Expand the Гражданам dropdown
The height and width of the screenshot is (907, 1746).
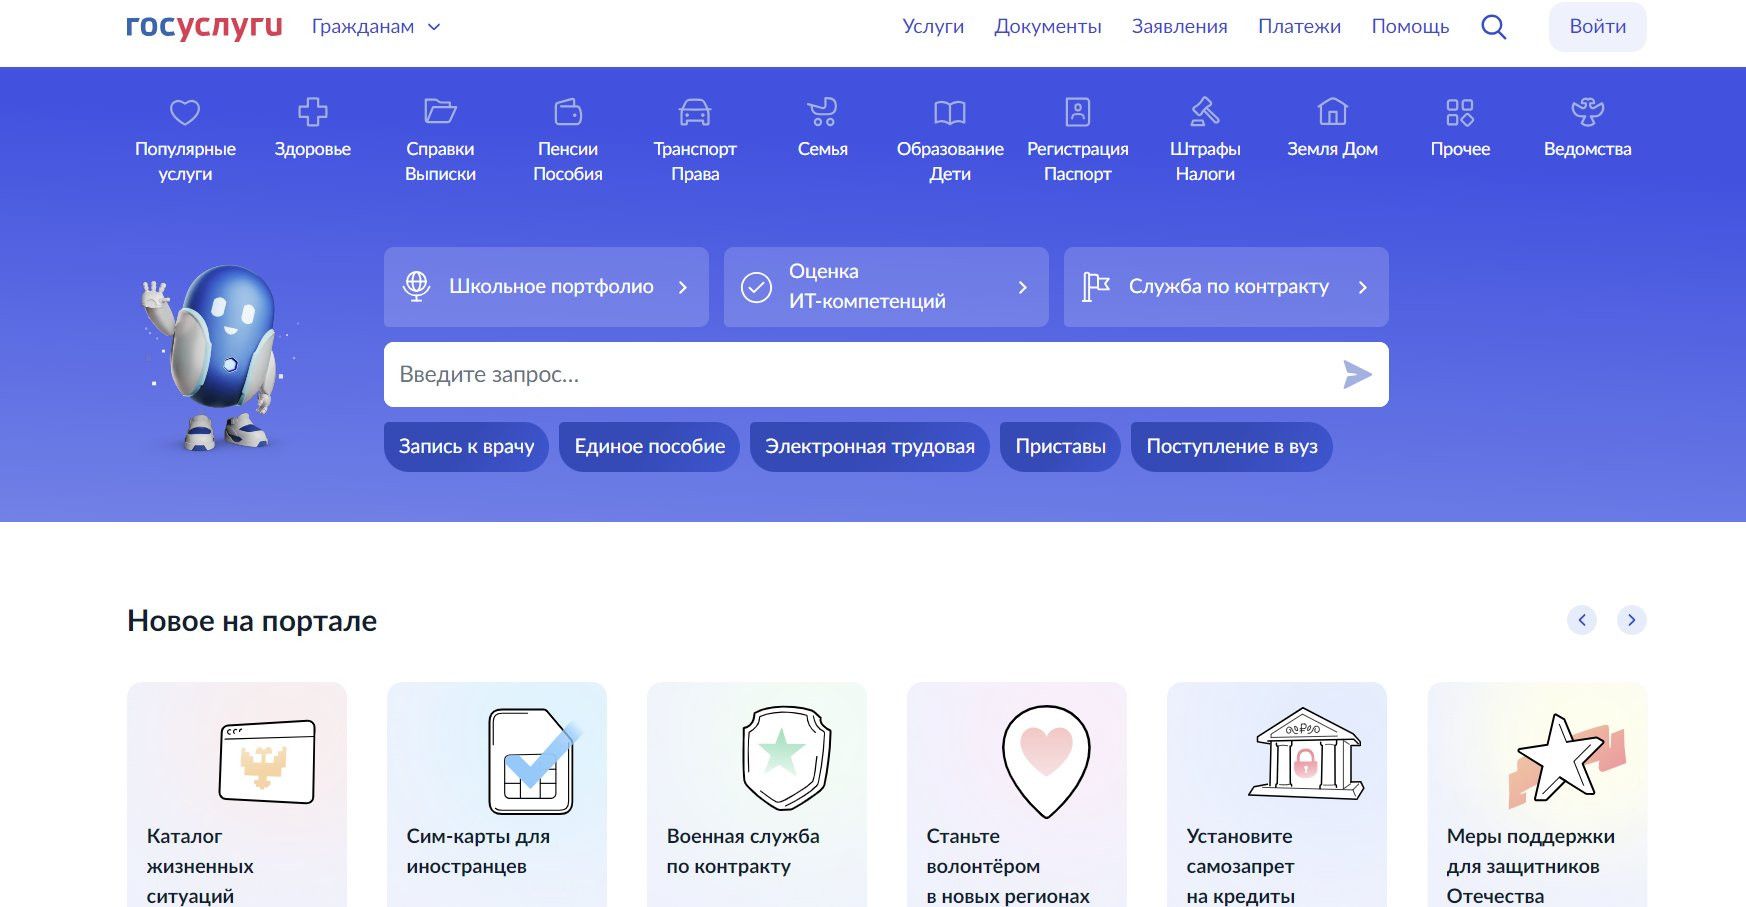point(376,27)
